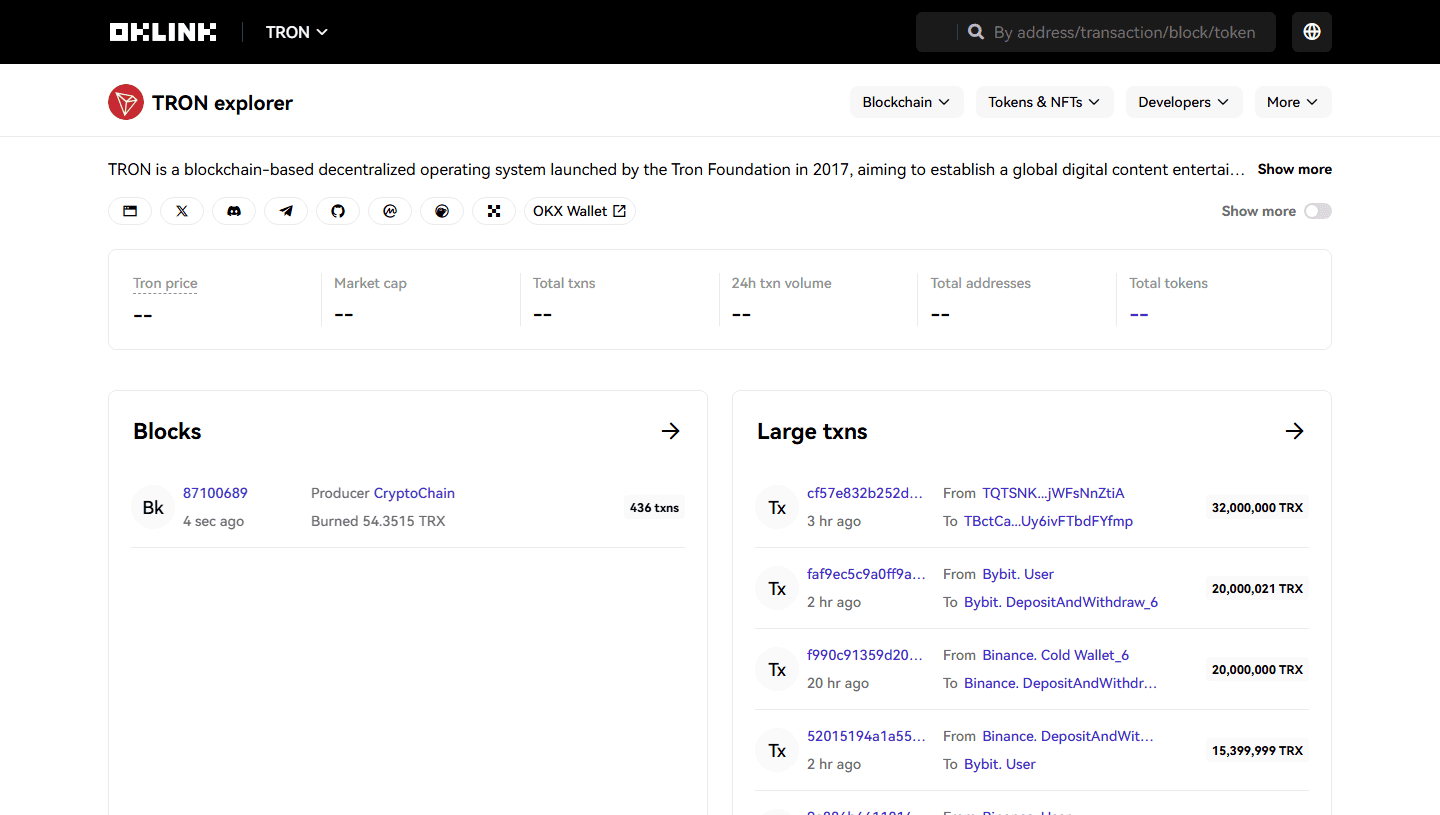Open transaction f990c91359d20...
Image resolution: width=1440 pixels, height=815 pixels.
tap(865, 655)
